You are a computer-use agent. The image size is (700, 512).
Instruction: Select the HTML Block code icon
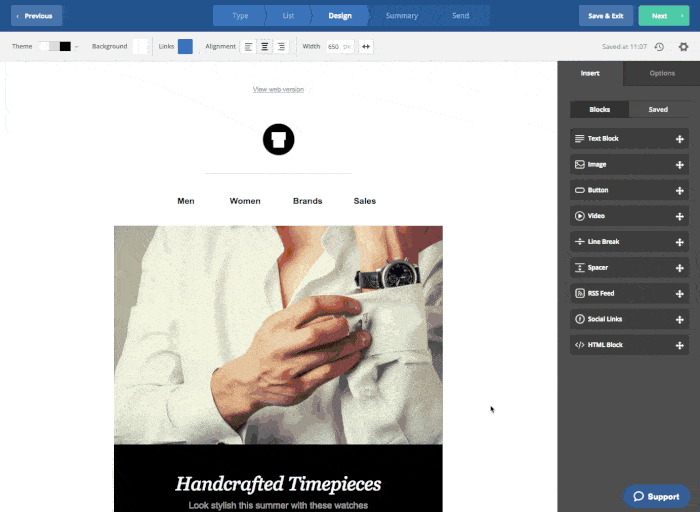579,345
